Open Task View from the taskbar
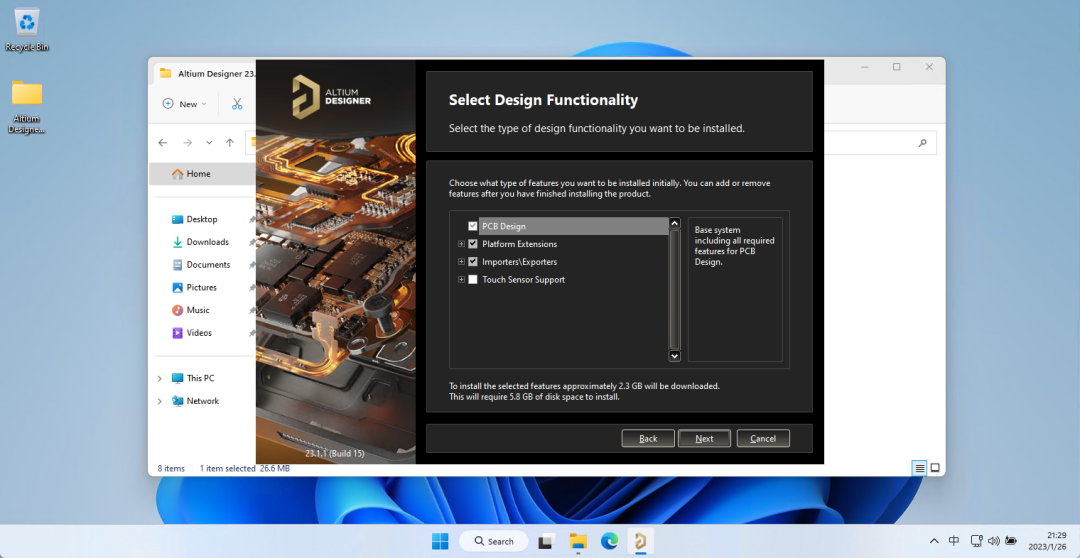 pos(546,541)
